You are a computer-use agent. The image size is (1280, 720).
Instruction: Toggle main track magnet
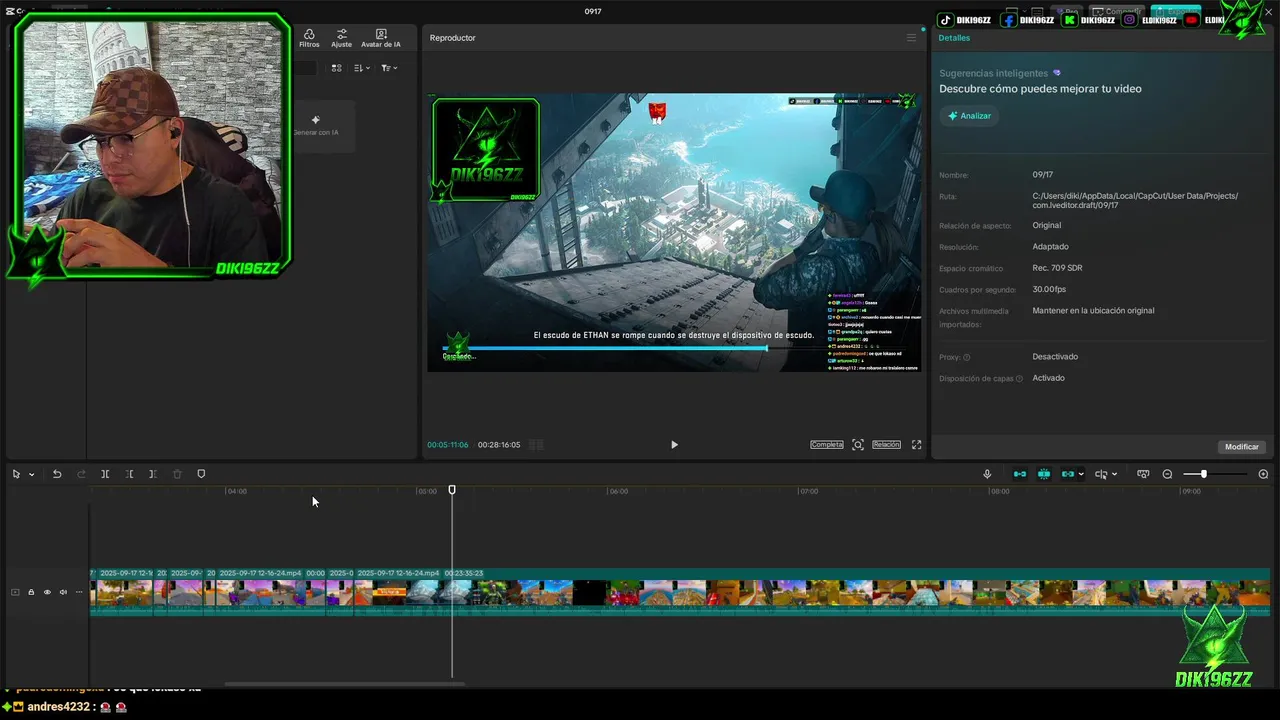[x=1020, y=474]
